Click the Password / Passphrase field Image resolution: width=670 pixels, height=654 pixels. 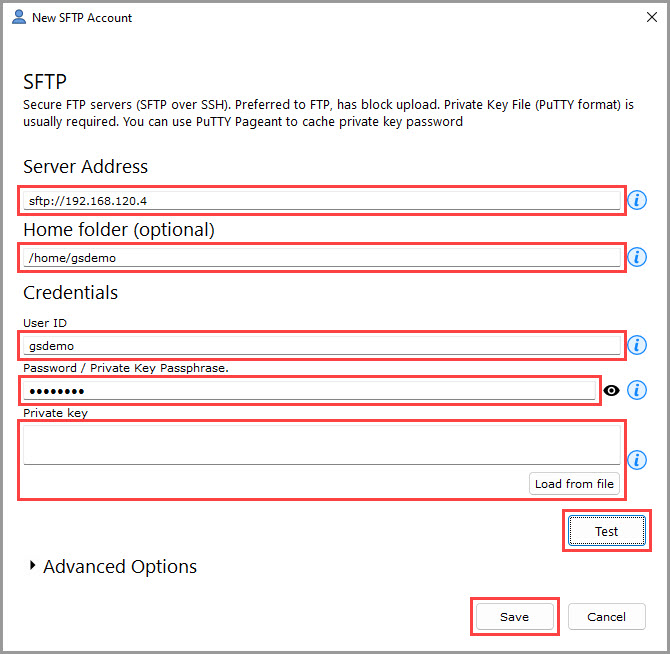tap(310, 390)
